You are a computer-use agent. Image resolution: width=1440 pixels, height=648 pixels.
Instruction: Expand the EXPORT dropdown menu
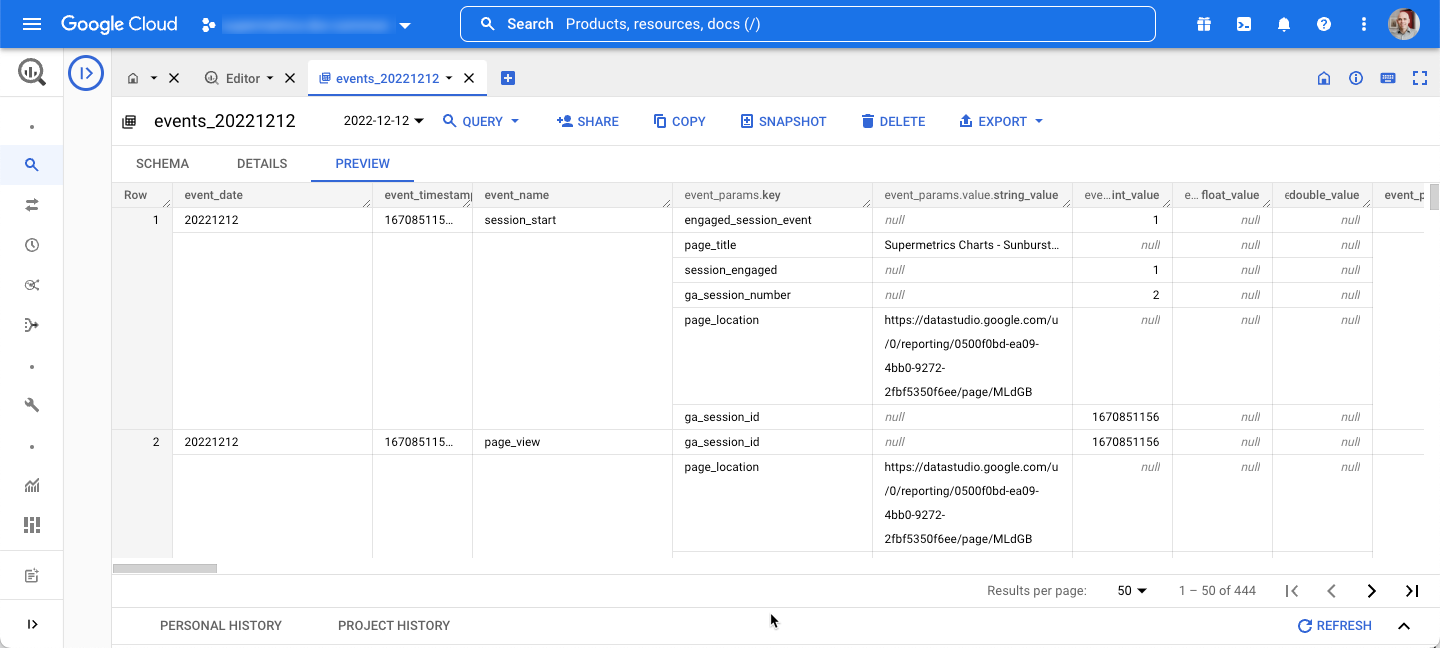pos(1001,121)
